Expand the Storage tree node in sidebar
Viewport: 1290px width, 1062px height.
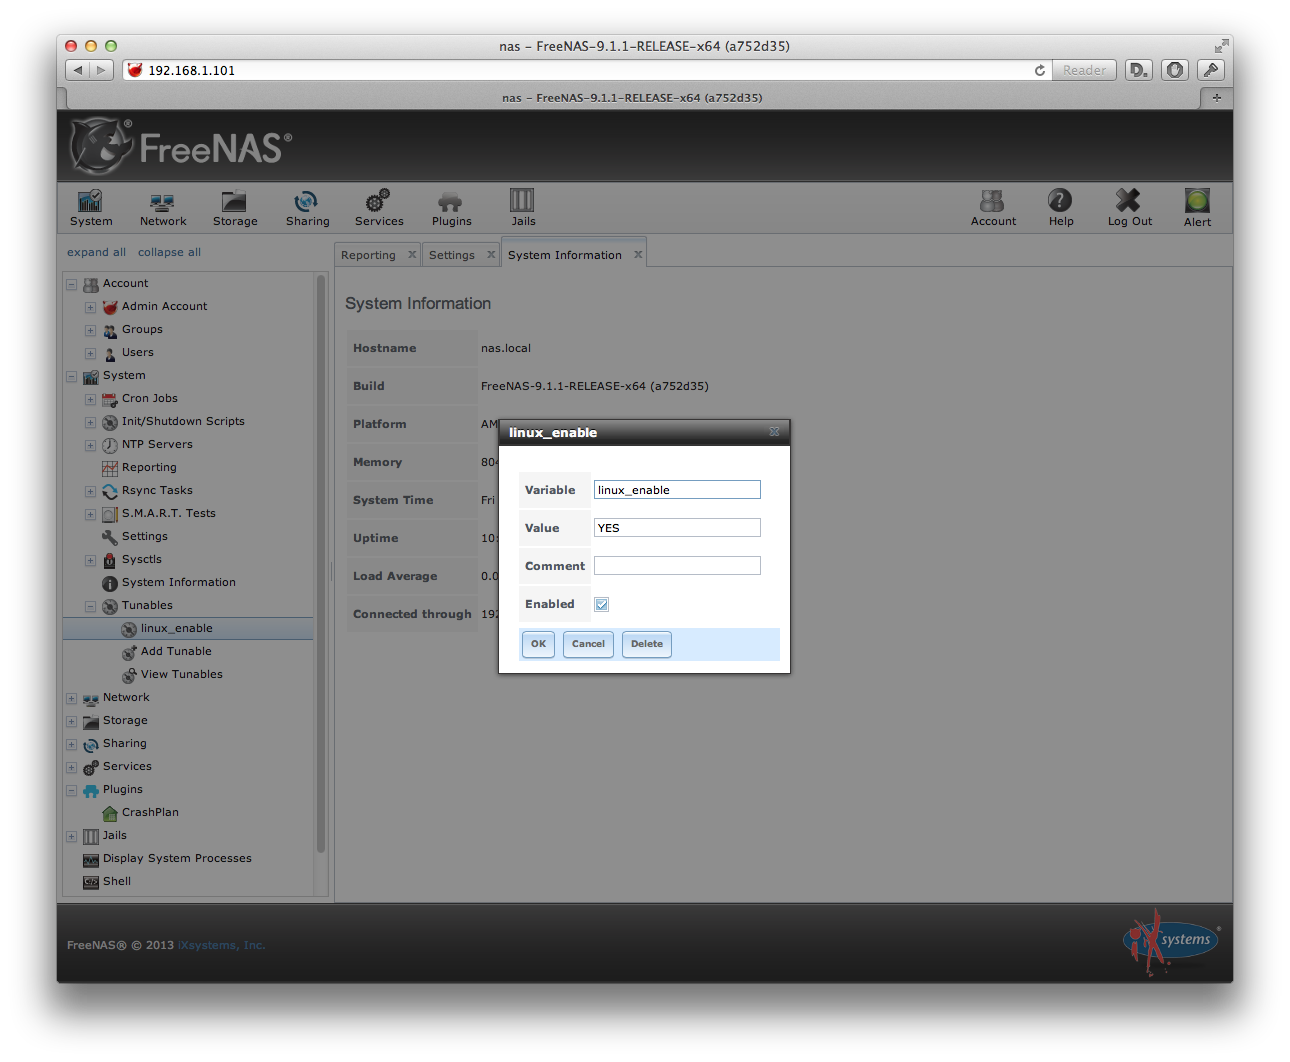tap(72, 721)
